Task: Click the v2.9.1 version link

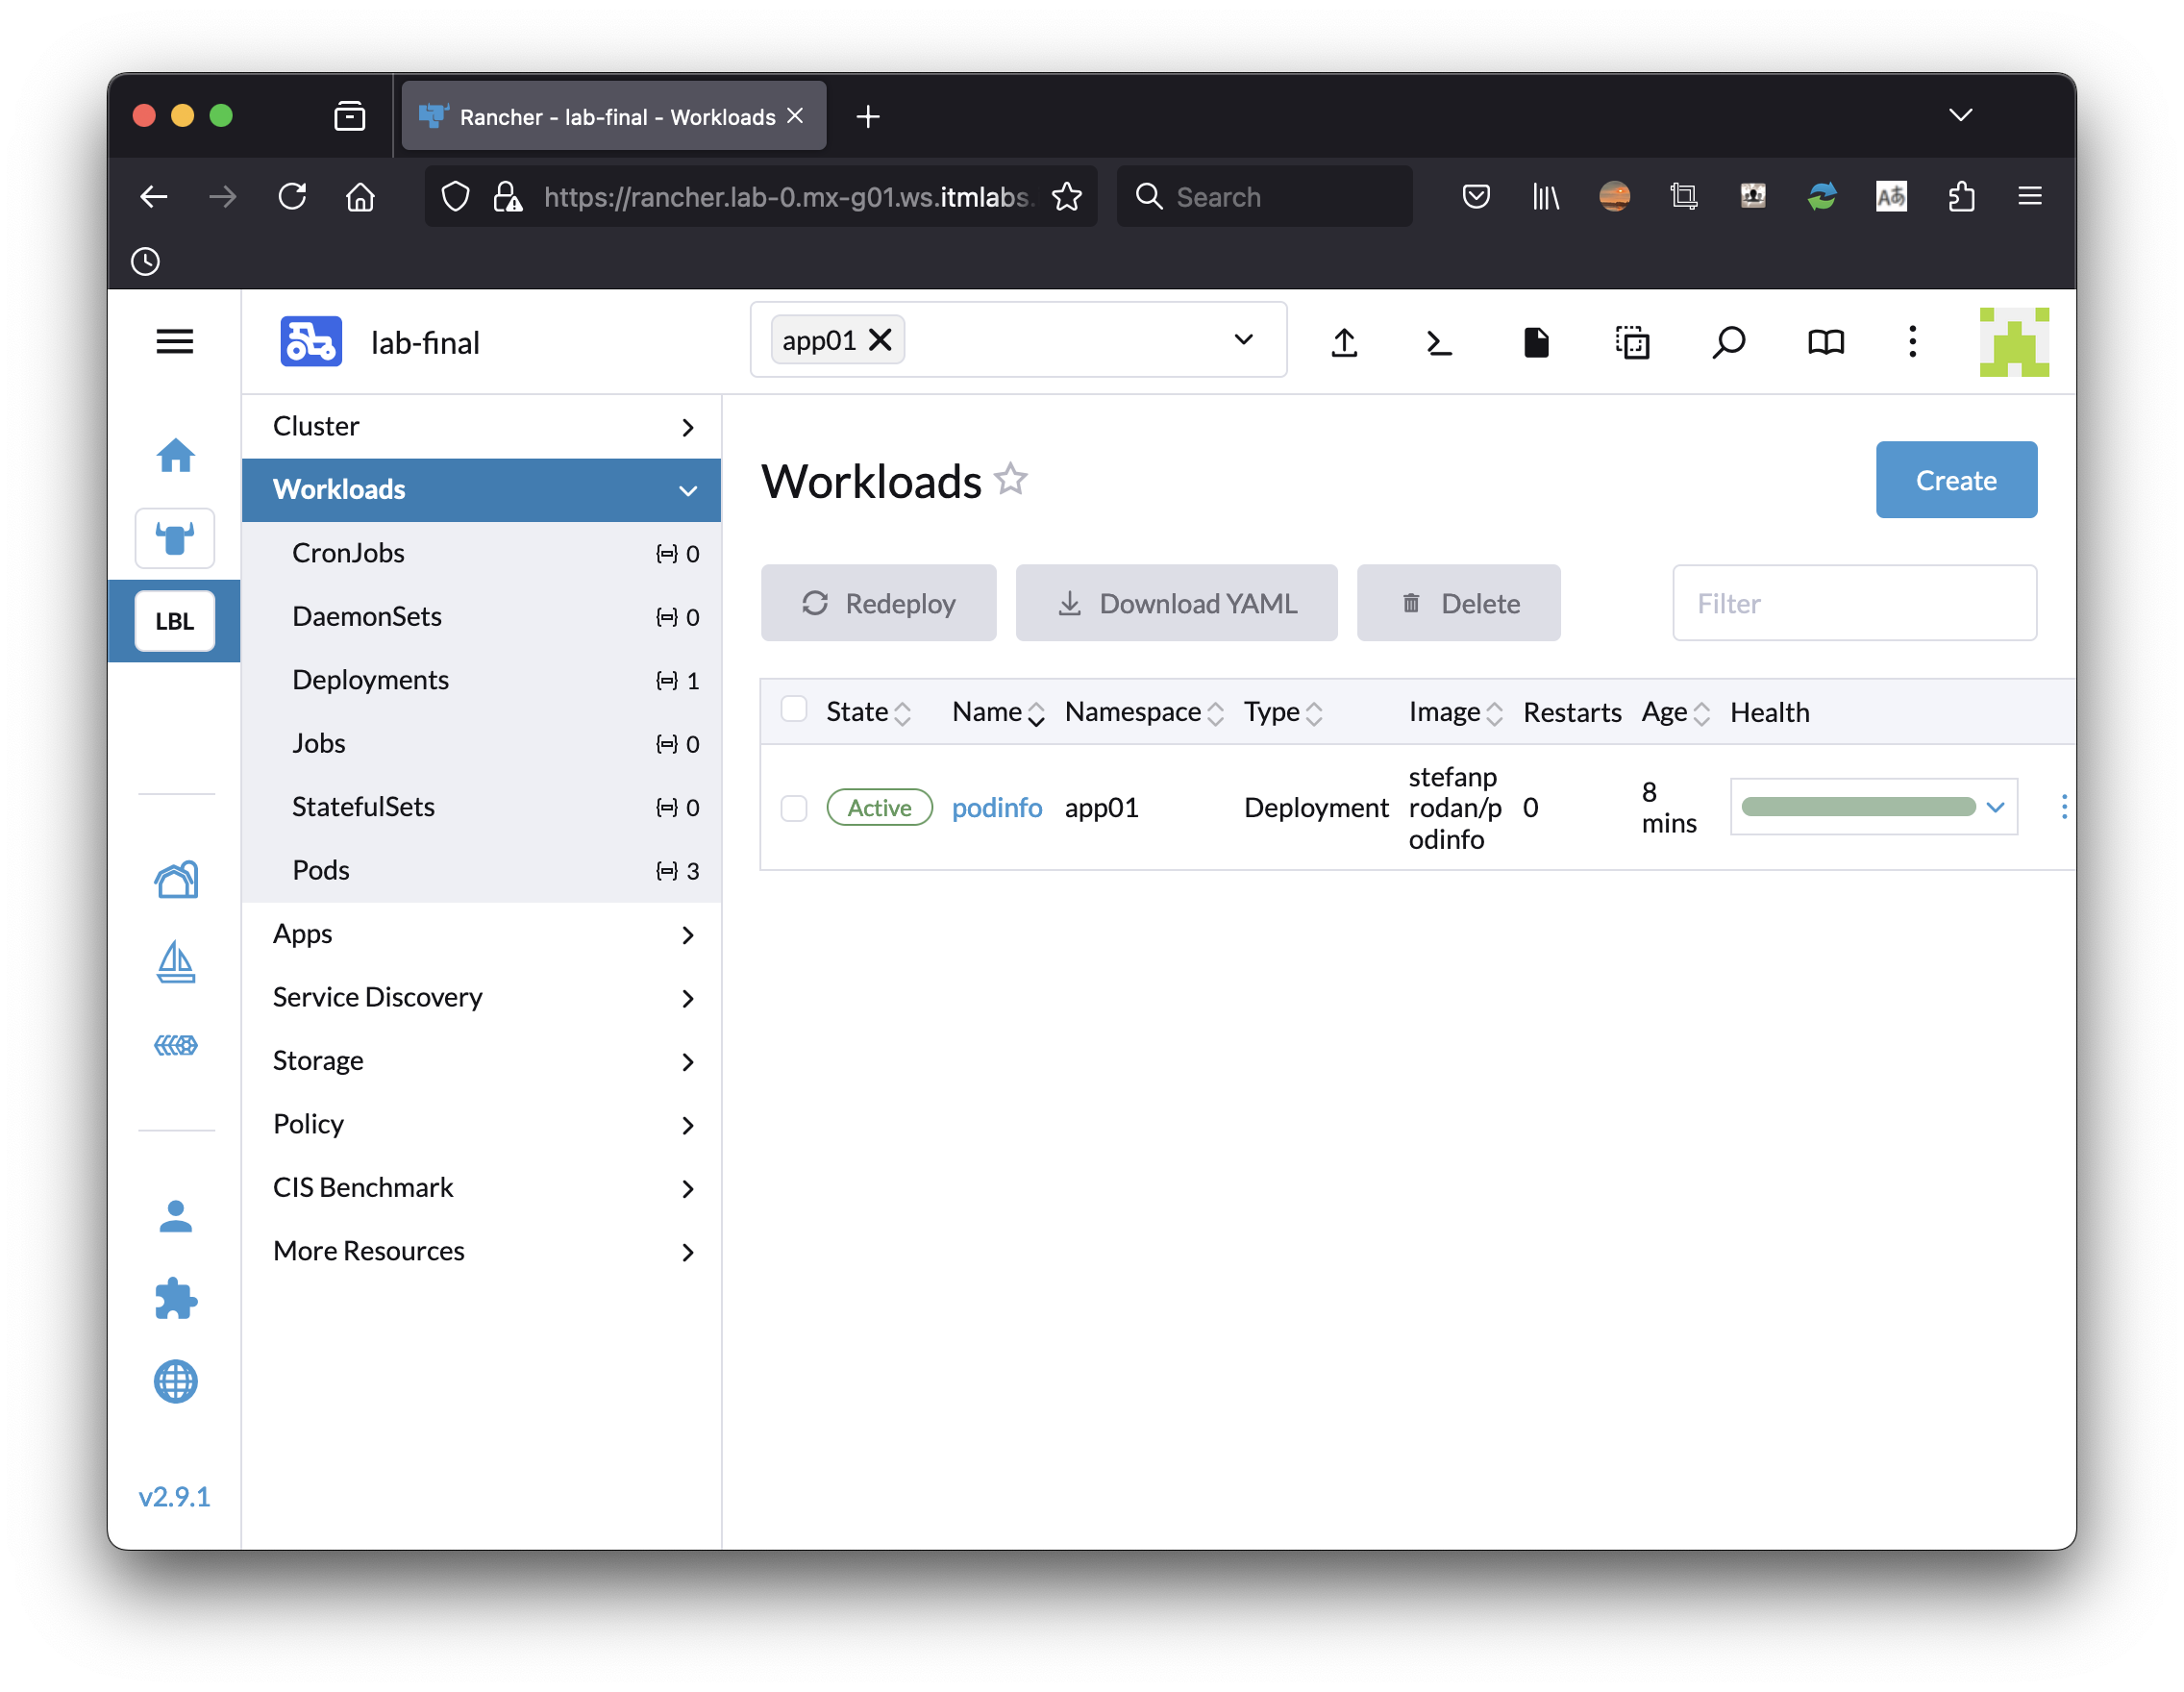Action: pyautogui.click(x=174, y=1497)
